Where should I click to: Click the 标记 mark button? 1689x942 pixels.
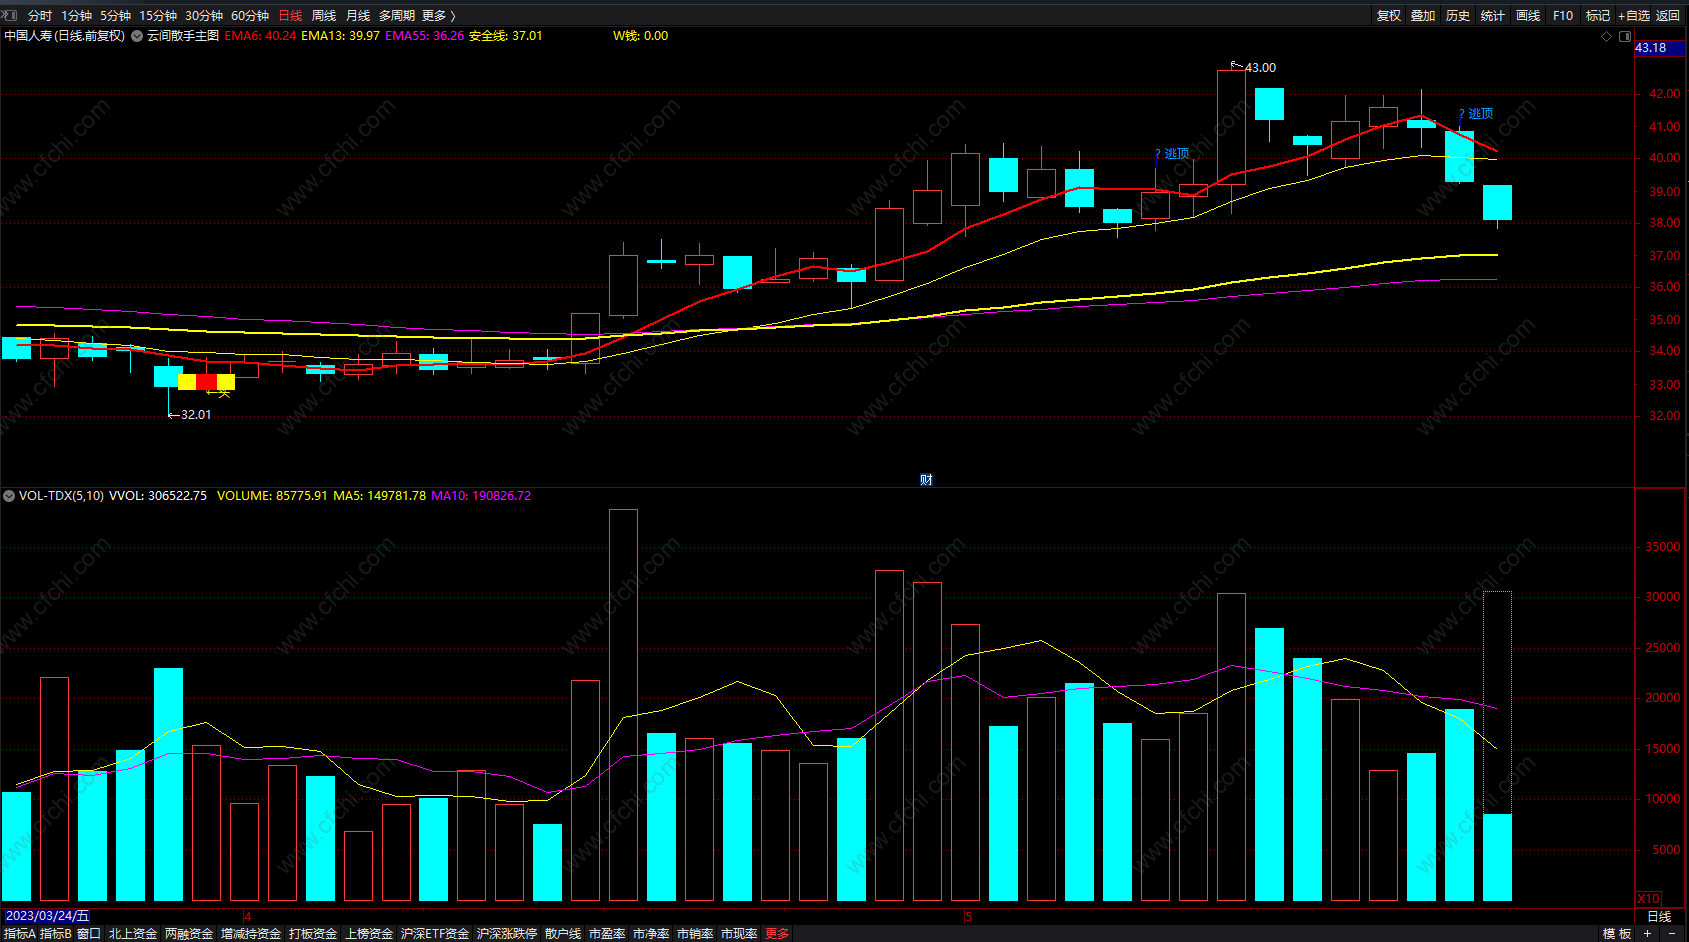click(1598, 16)
